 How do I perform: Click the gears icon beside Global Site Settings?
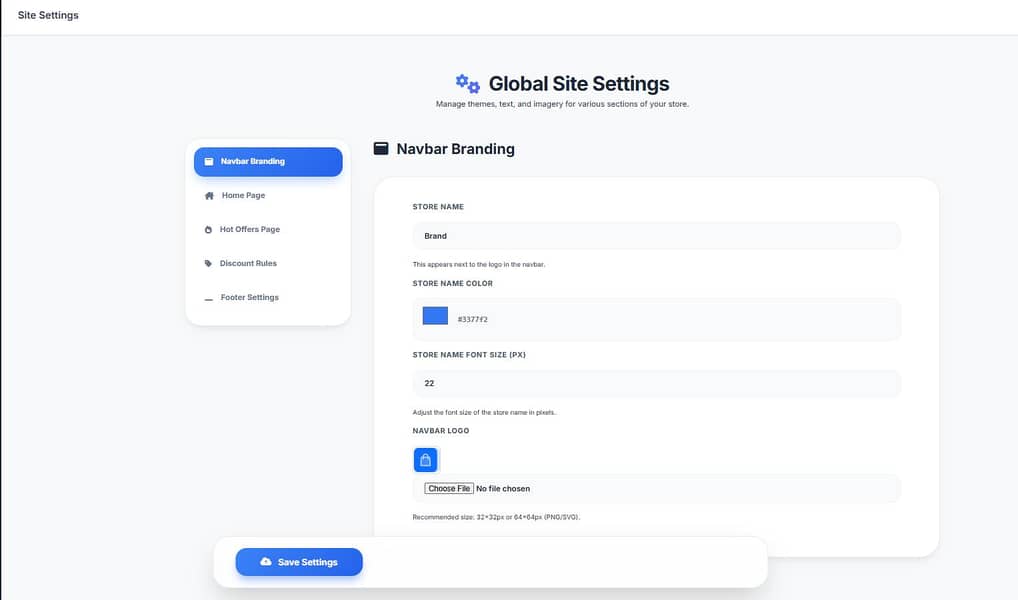tap(467, 84)
